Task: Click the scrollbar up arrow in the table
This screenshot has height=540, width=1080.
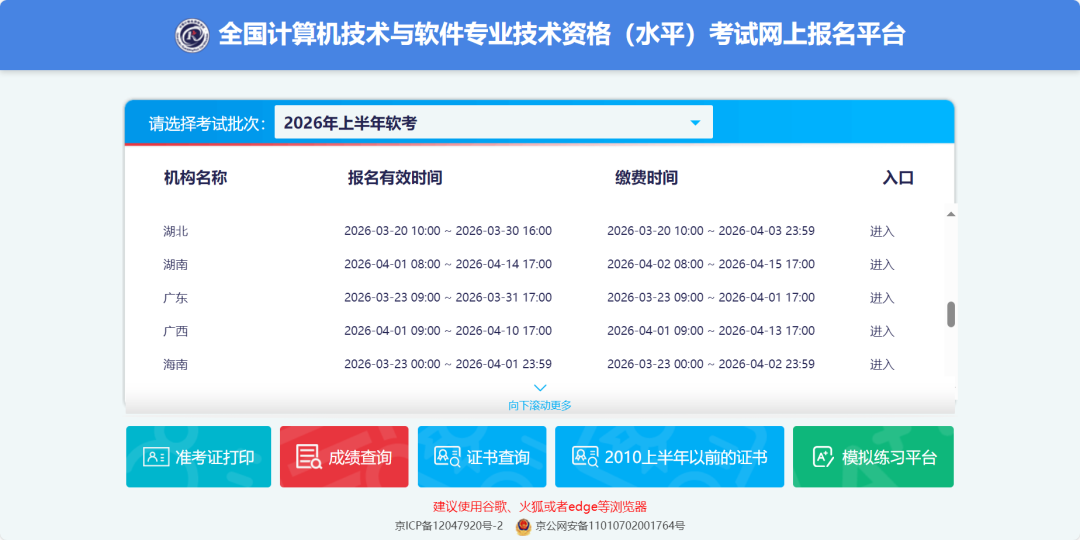Action: pyautogui.click(x=951, y=214)
